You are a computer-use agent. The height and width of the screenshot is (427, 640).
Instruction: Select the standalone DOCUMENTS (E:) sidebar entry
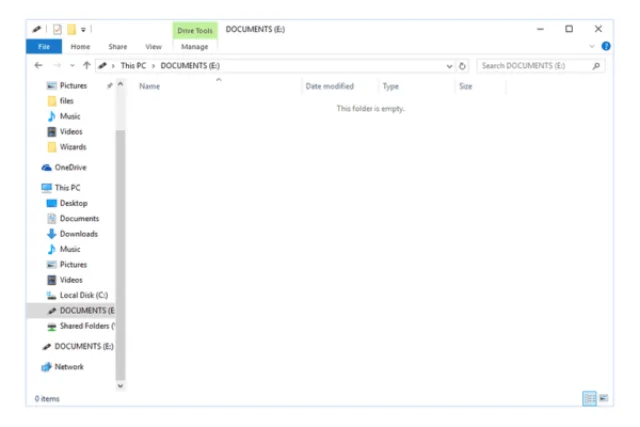click(84, 346)
